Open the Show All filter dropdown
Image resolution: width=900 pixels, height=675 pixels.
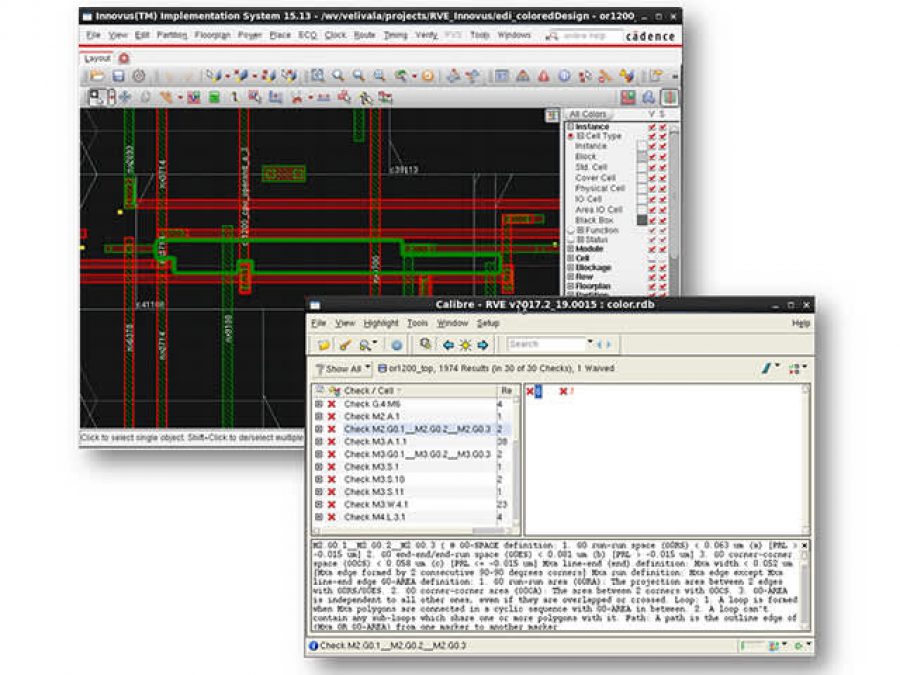click(x=342, y=369)
